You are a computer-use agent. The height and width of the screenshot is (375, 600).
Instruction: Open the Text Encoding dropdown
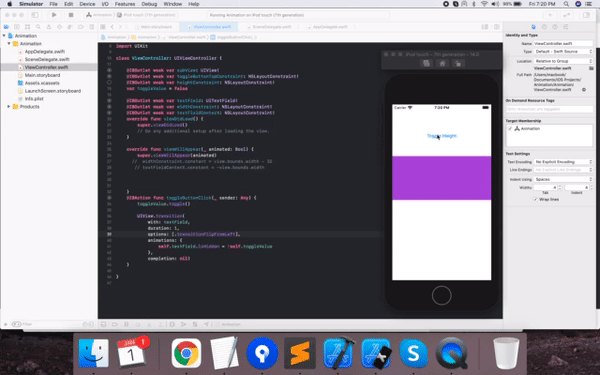(563, 162)
